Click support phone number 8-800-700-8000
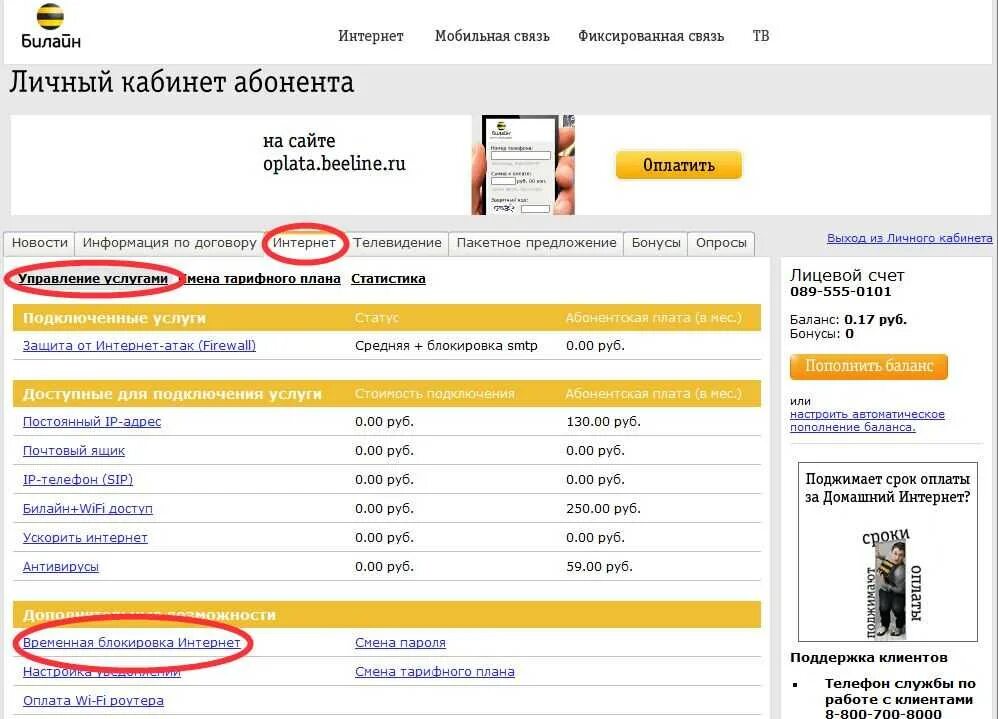 883,713
